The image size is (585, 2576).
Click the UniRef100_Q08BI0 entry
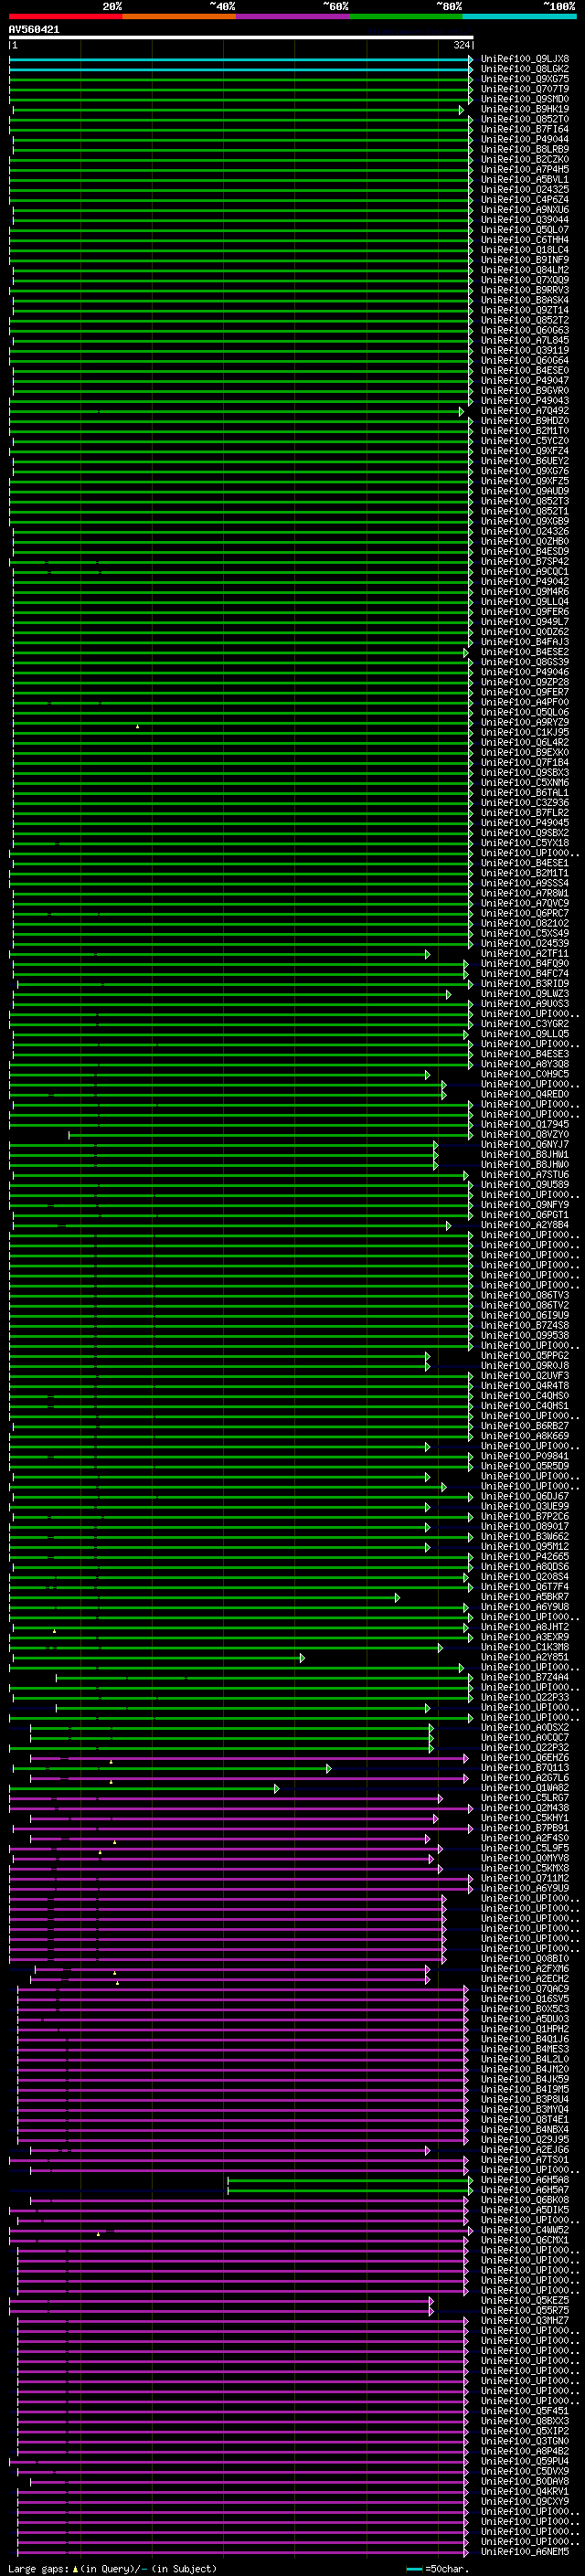pos(525,1959)
